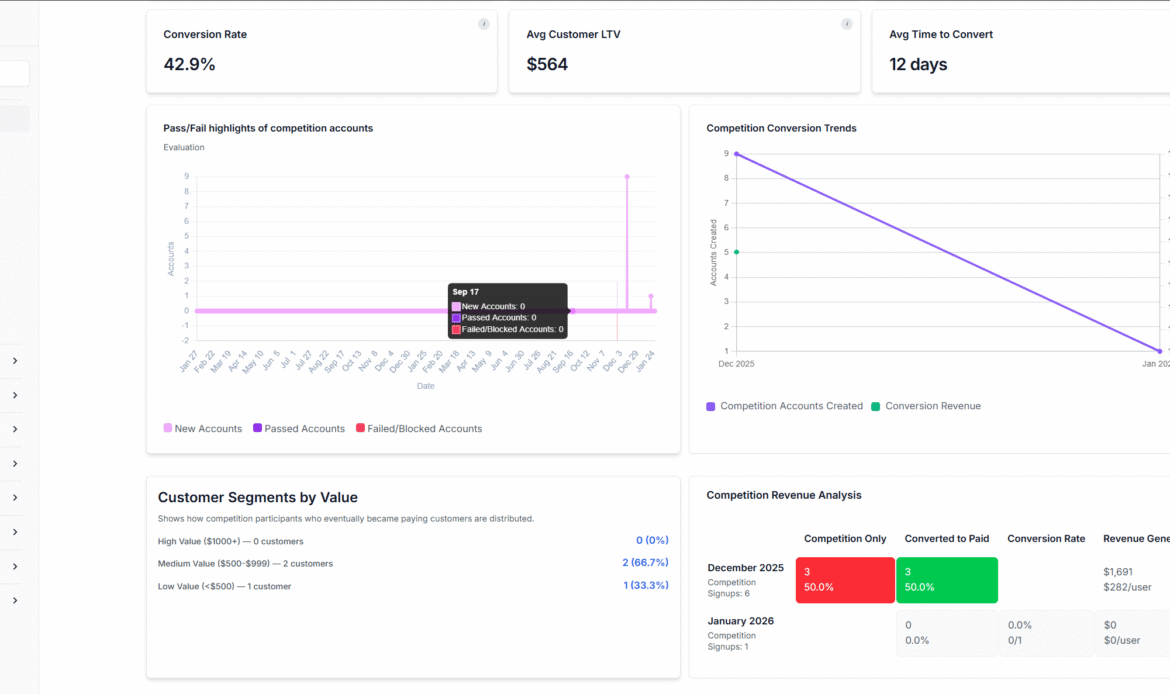Click the info icon on Conversion Rate card
Screen dimensions: 1170x694
pos(484,24)
